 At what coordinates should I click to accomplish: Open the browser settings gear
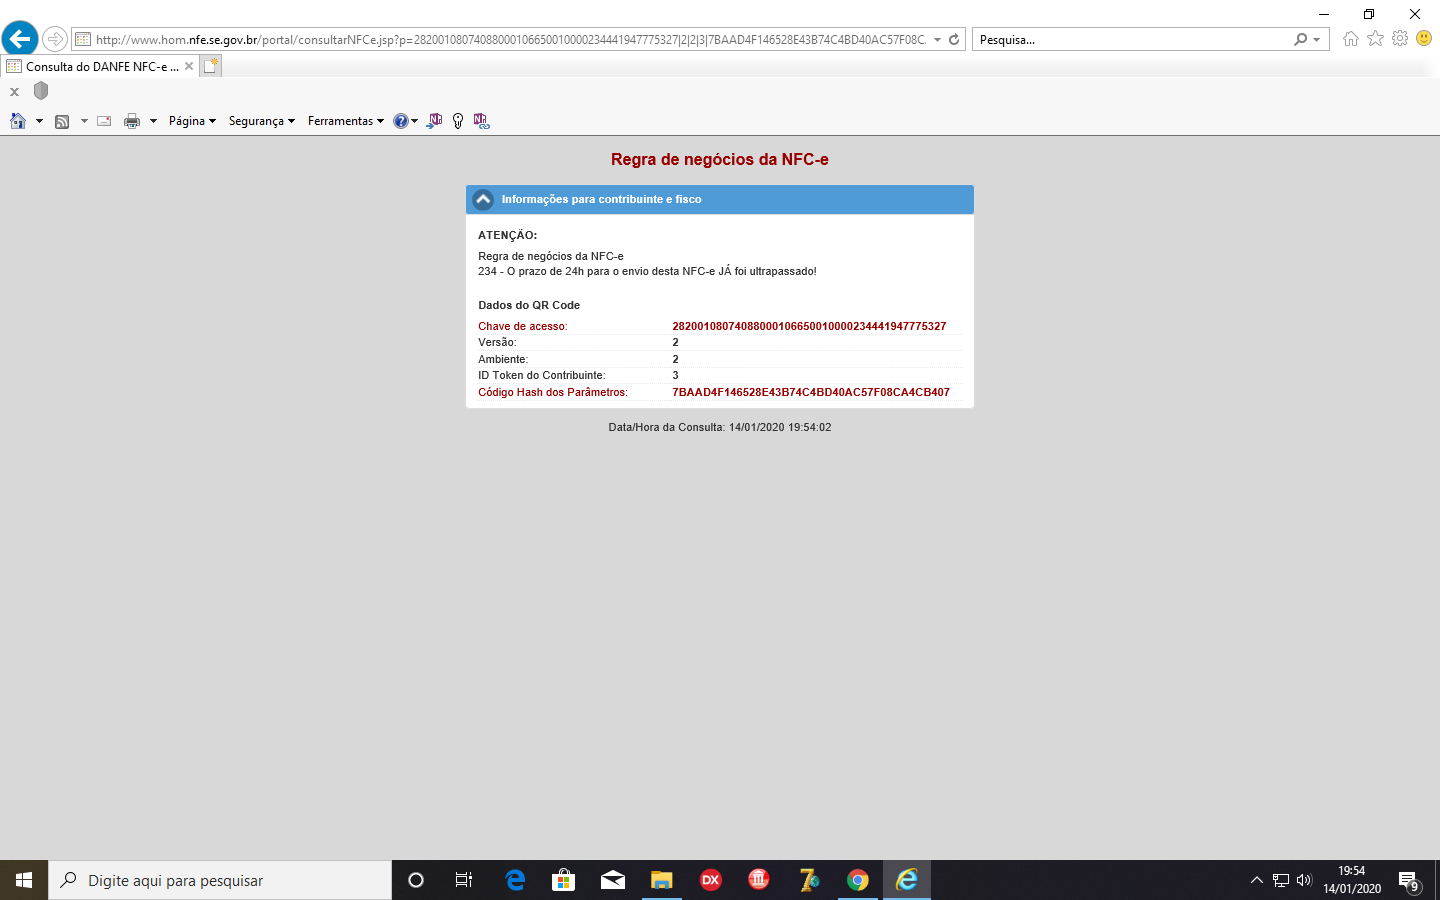[1400, 38]
